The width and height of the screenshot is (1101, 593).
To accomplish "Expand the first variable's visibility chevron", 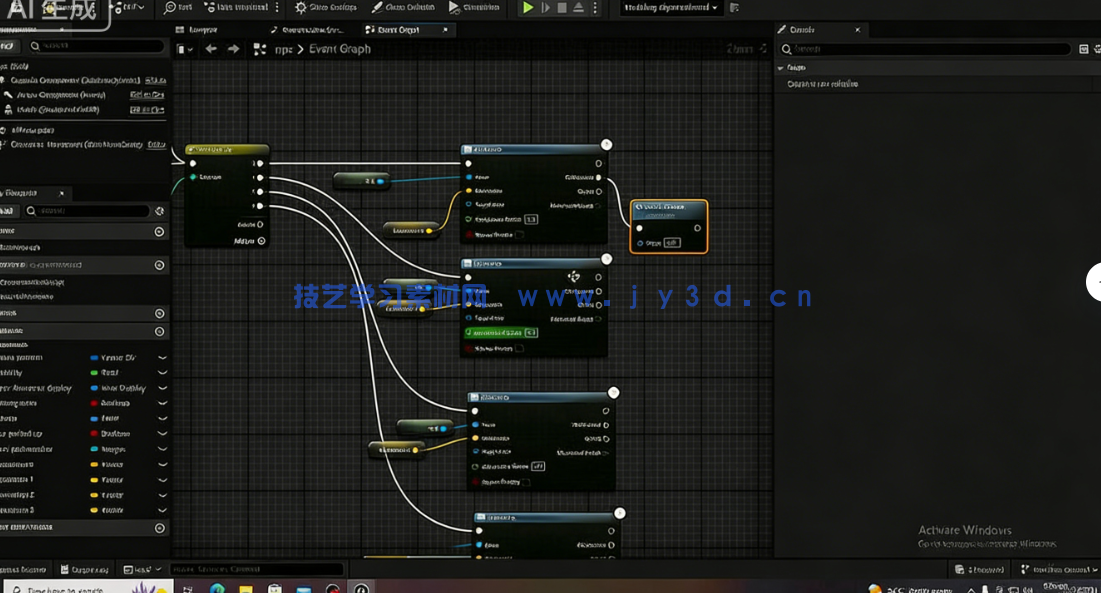I will click(162, 357).
